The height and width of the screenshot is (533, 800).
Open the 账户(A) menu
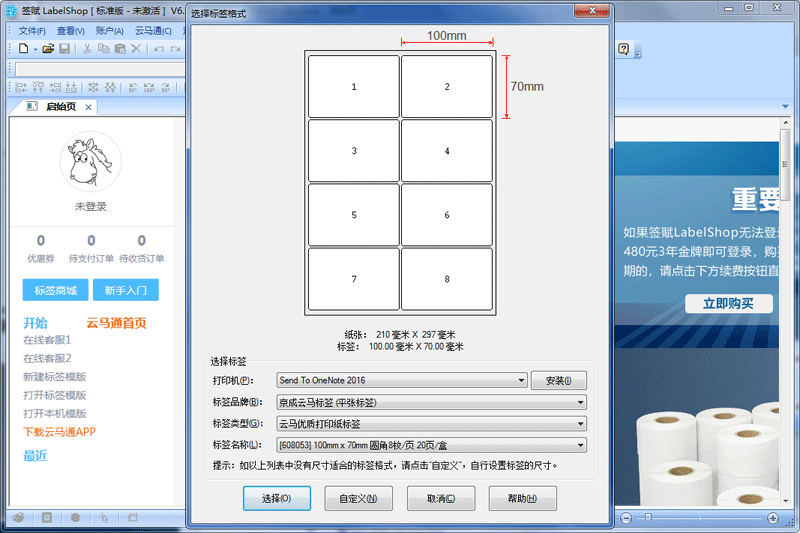point(110,31)
